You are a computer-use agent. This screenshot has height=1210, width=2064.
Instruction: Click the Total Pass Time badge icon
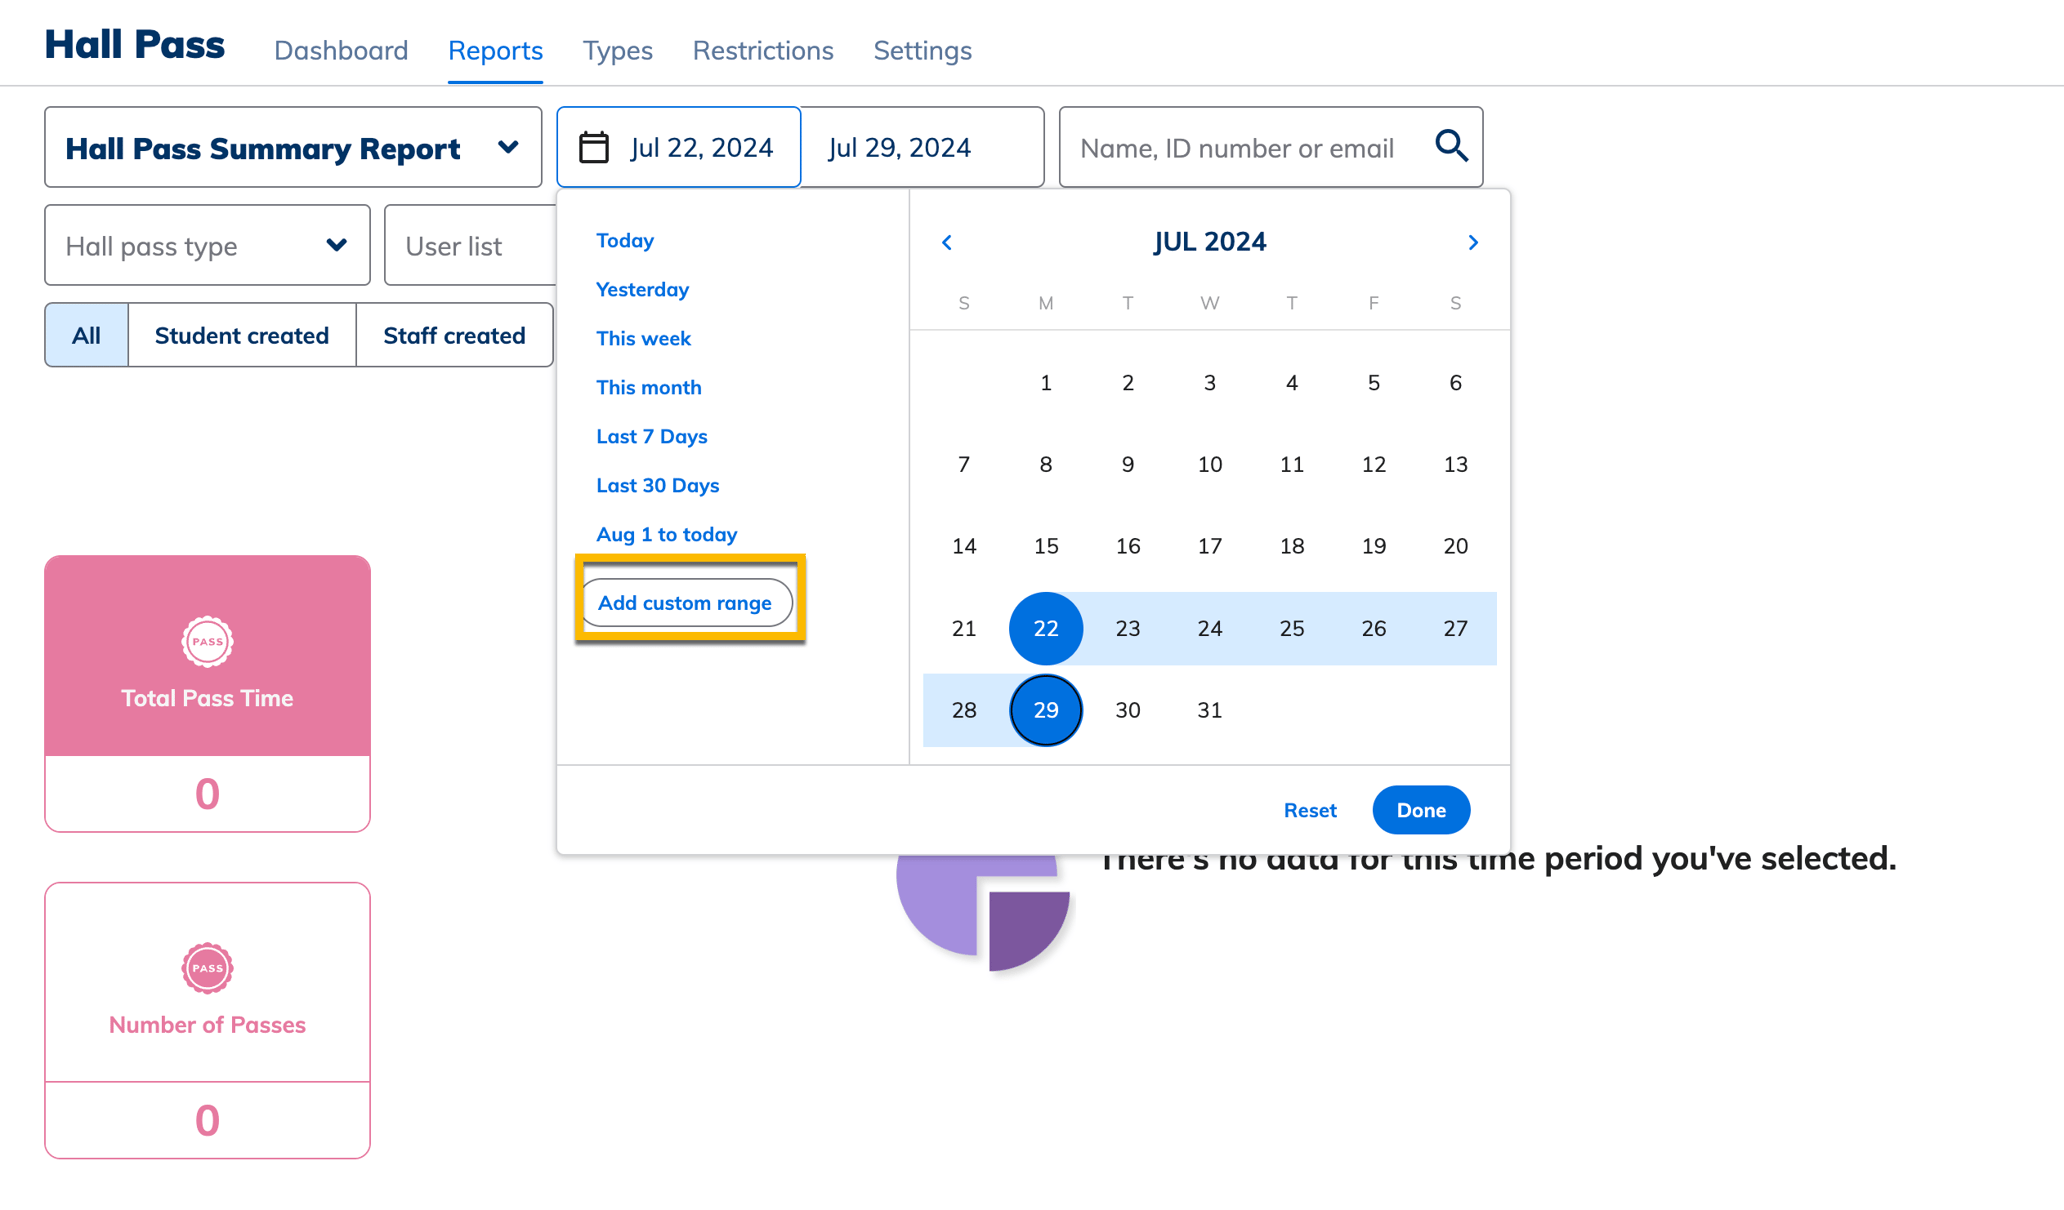[x=207, y=641]
